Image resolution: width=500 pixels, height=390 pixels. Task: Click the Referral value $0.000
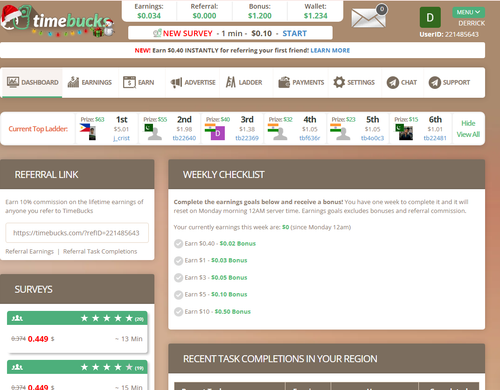pyautogui.click(x=204, y=16)
